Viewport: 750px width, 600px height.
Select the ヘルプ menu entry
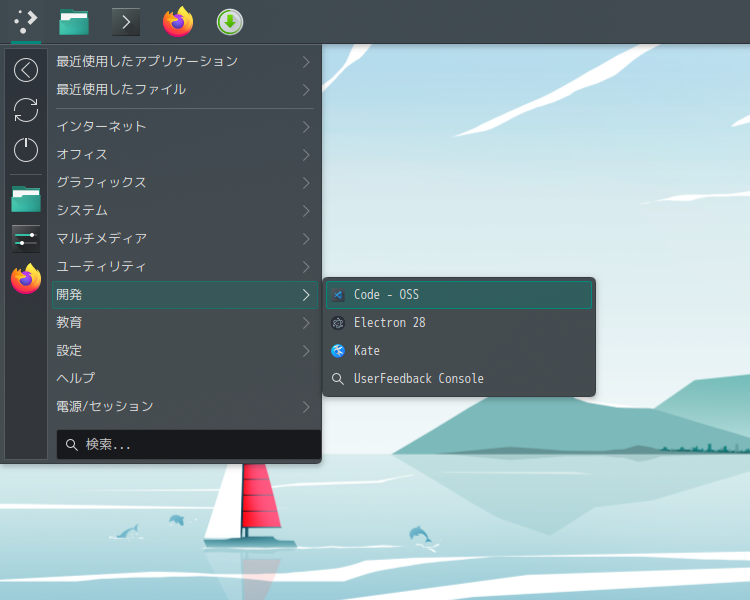click(184, 378)
